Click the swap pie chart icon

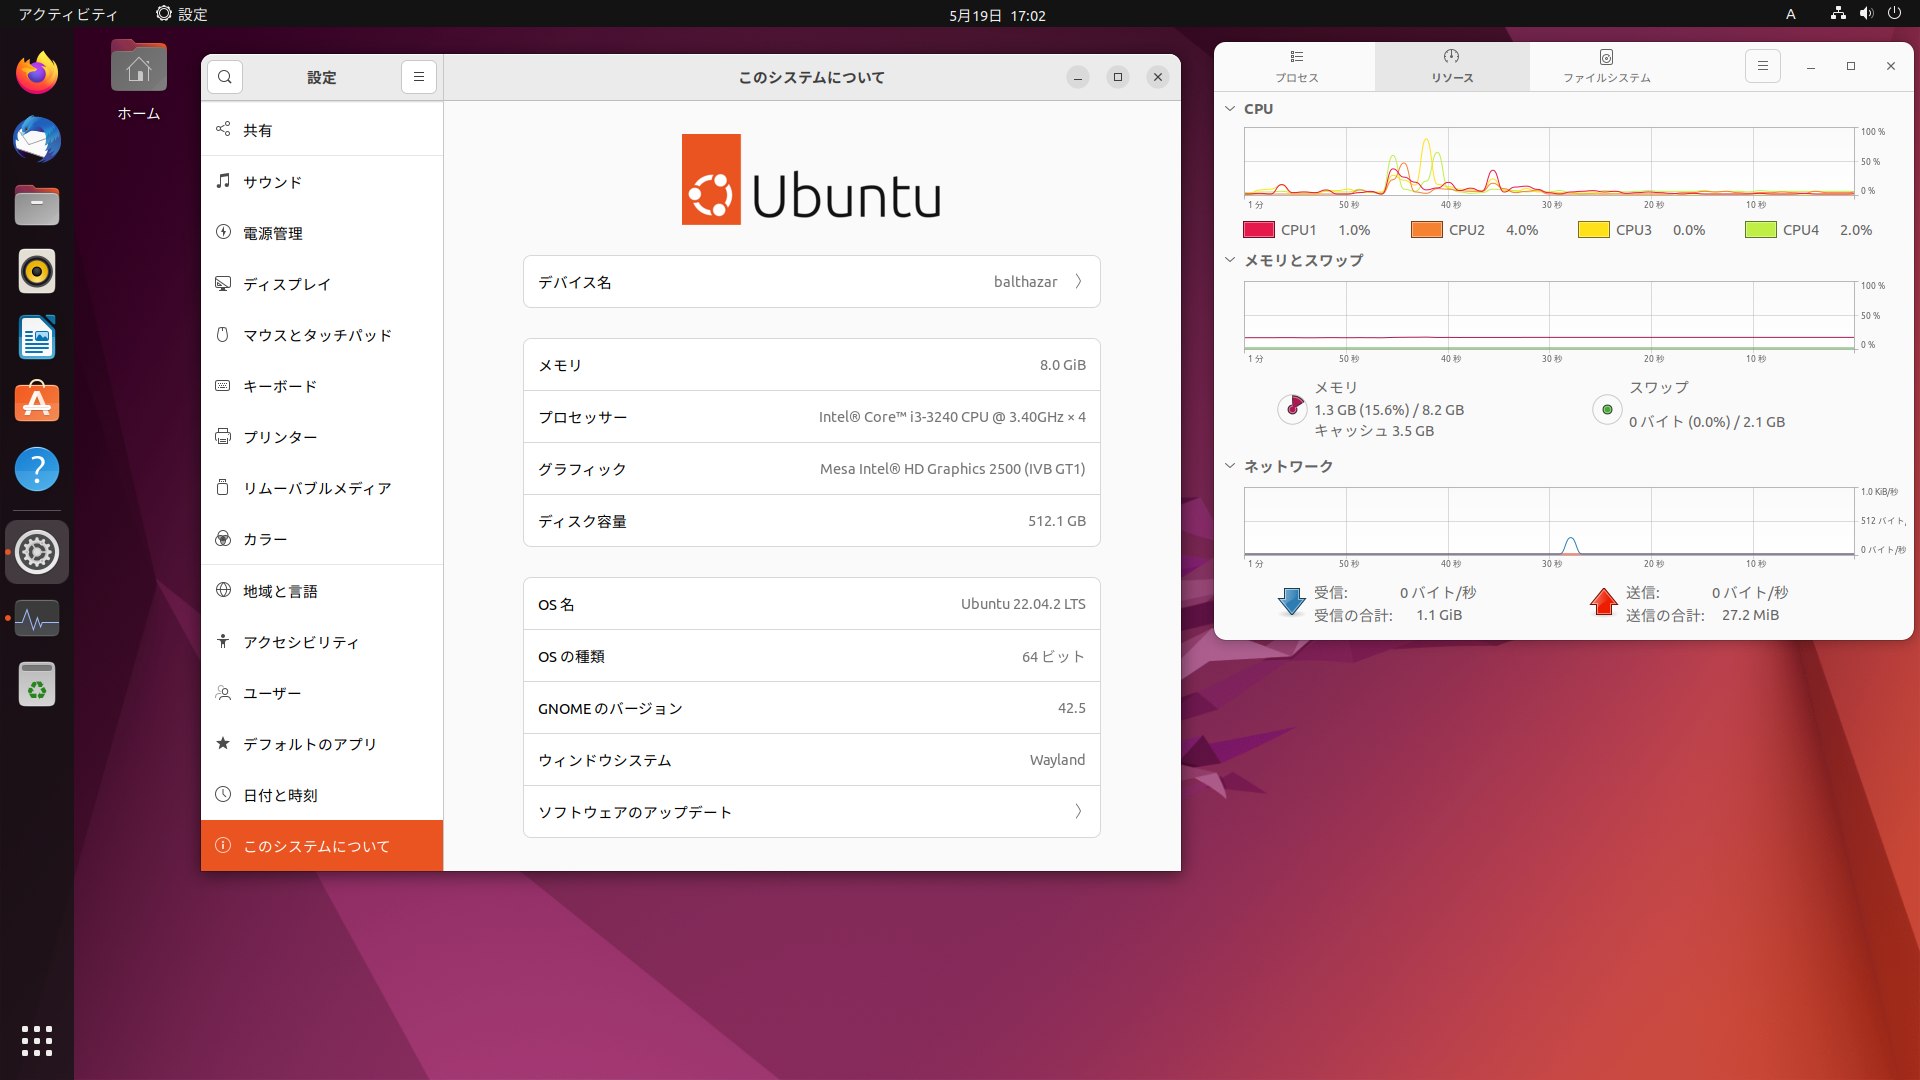[1607, 409]
